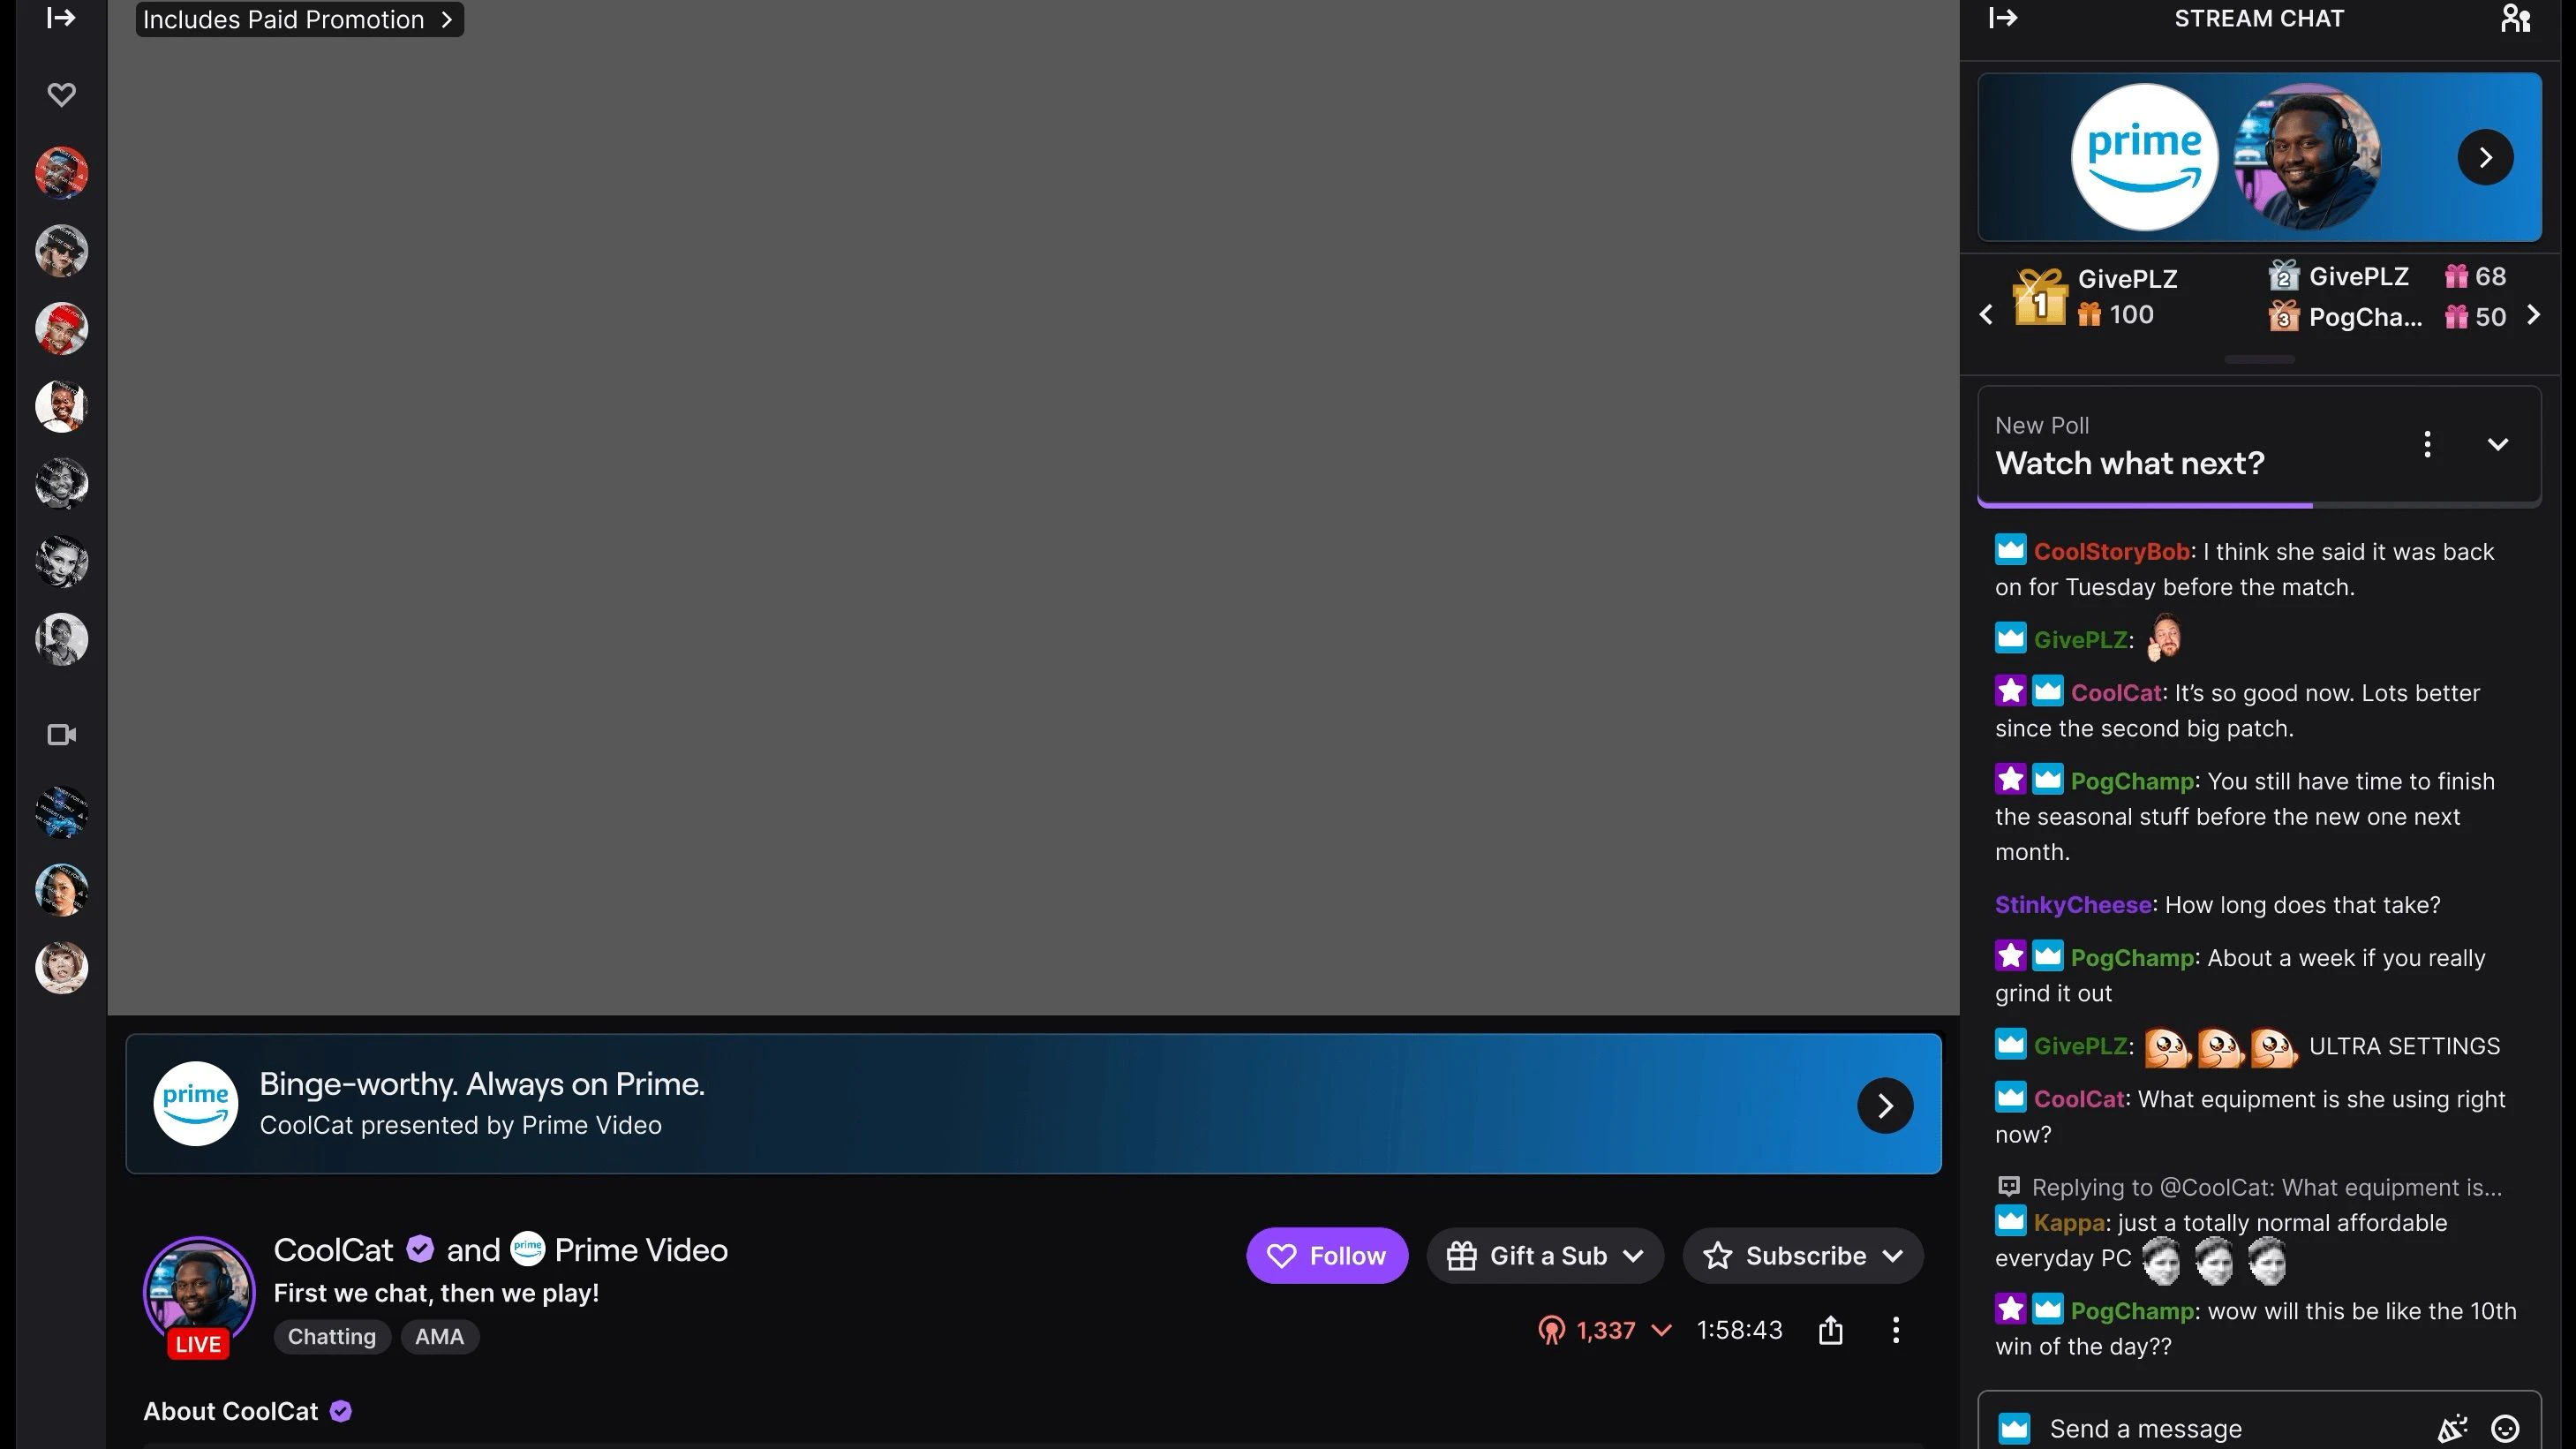Go to previous gift leaderboard page
The width and height of the screenshot is (2576, 1449).
(x=1986, y=315)
